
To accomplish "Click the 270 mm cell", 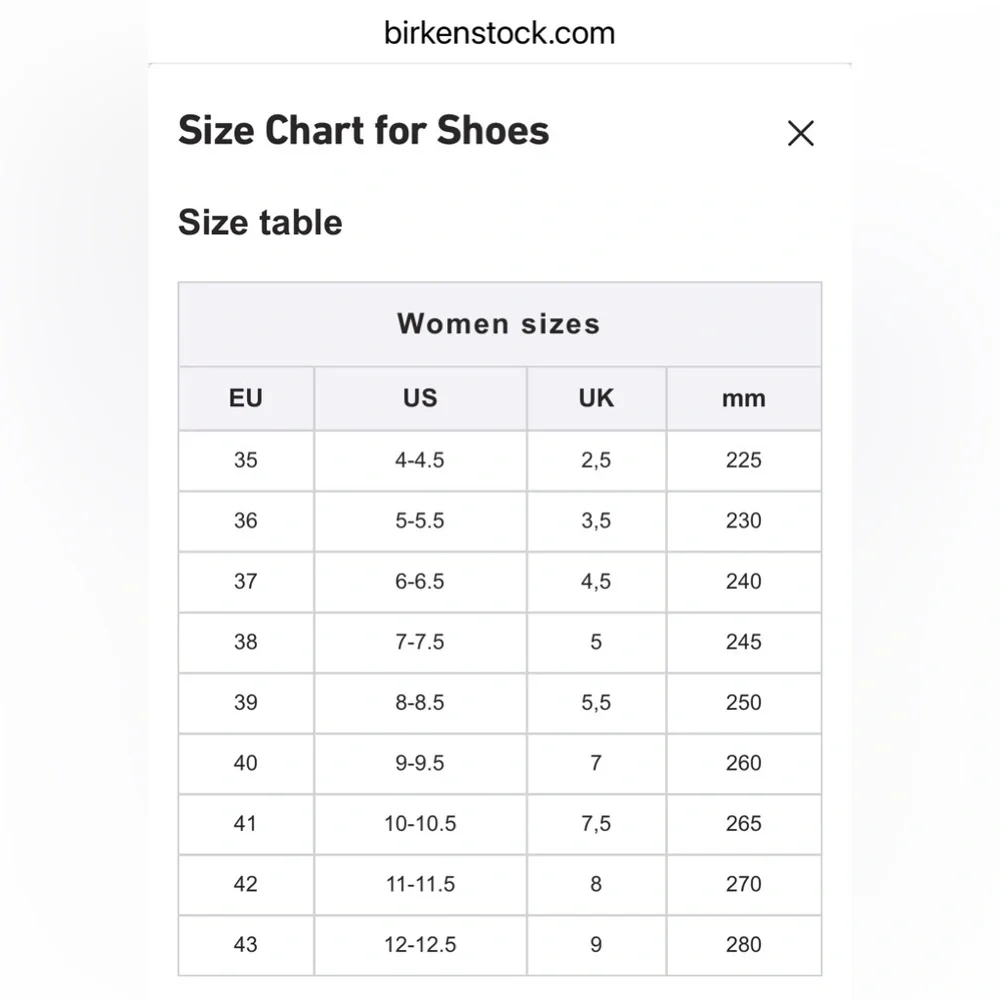I will pos(743,884).
